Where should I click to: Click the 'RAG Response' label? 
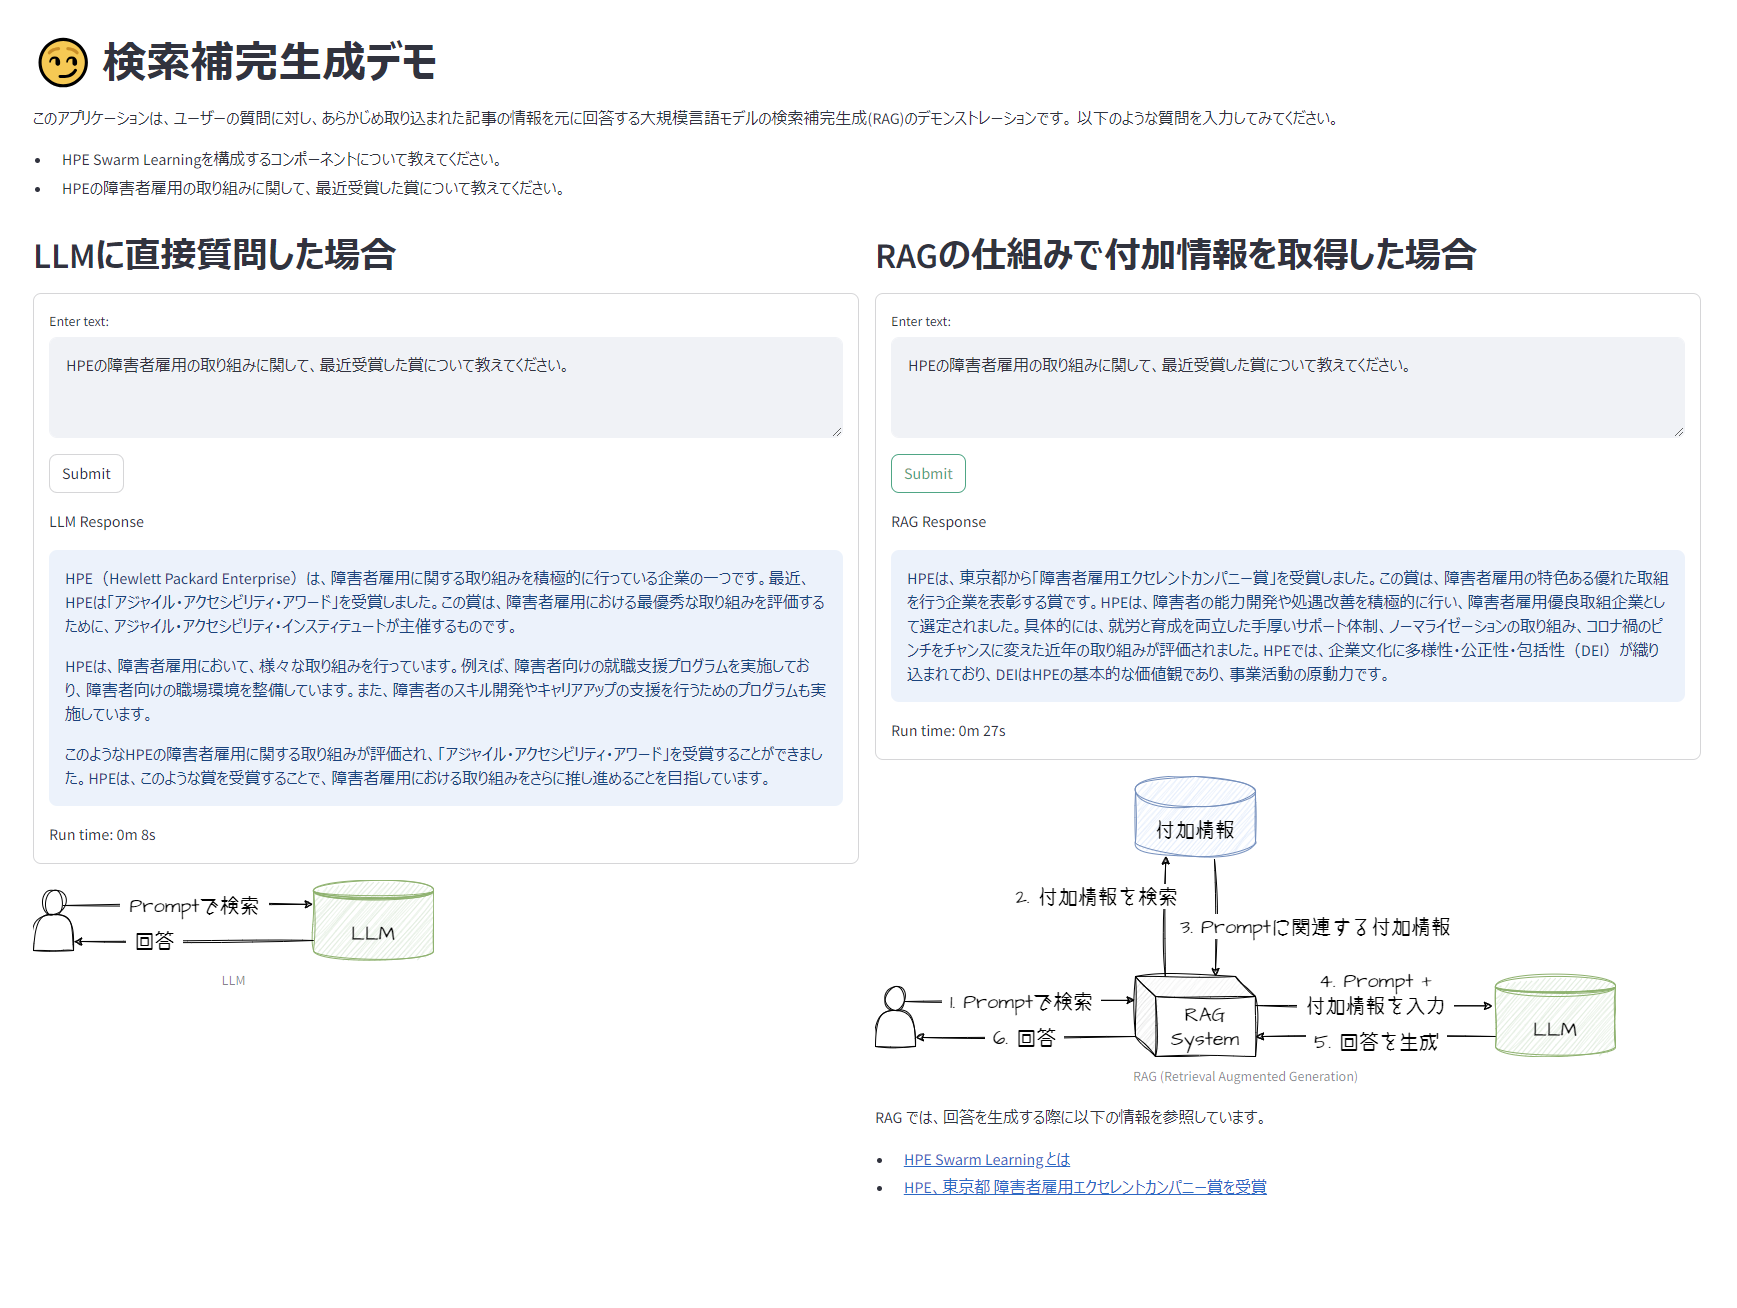point(939,522)
